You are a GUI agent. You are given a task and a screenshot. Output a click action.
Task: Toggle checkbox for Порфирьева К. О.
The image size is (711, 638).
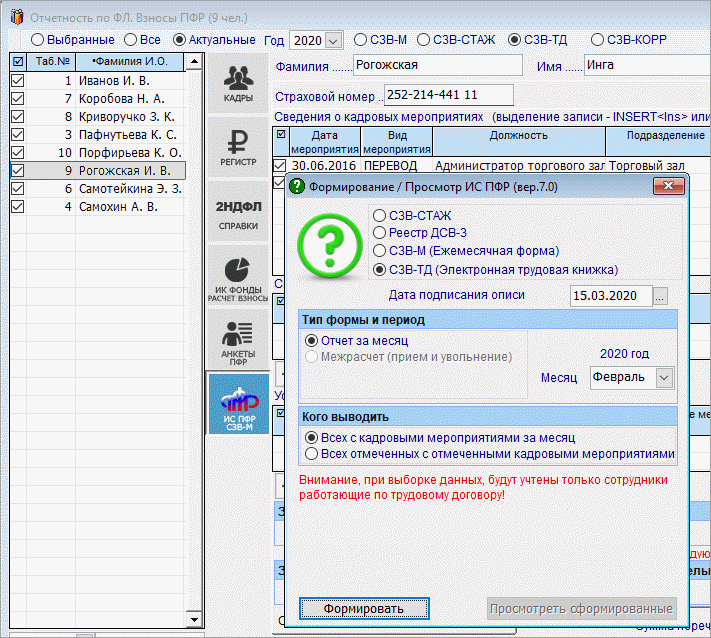click(x=18, y=152)
